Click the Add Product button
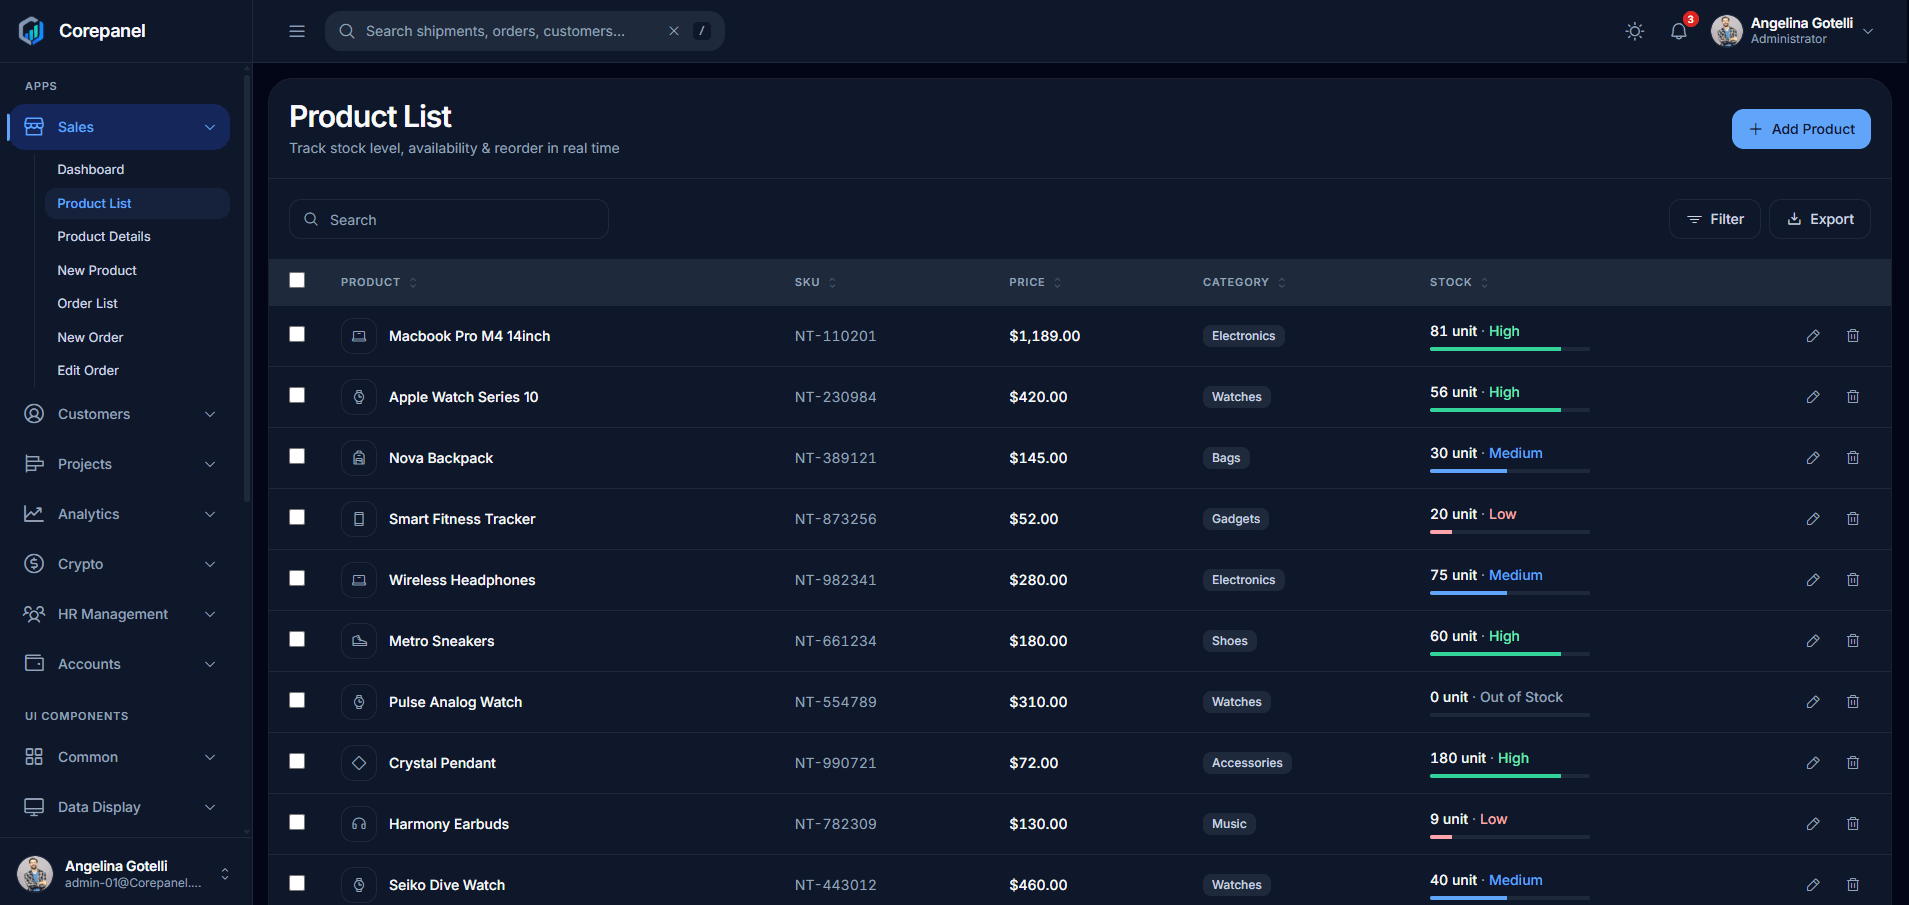 [x=1801, y=129]
